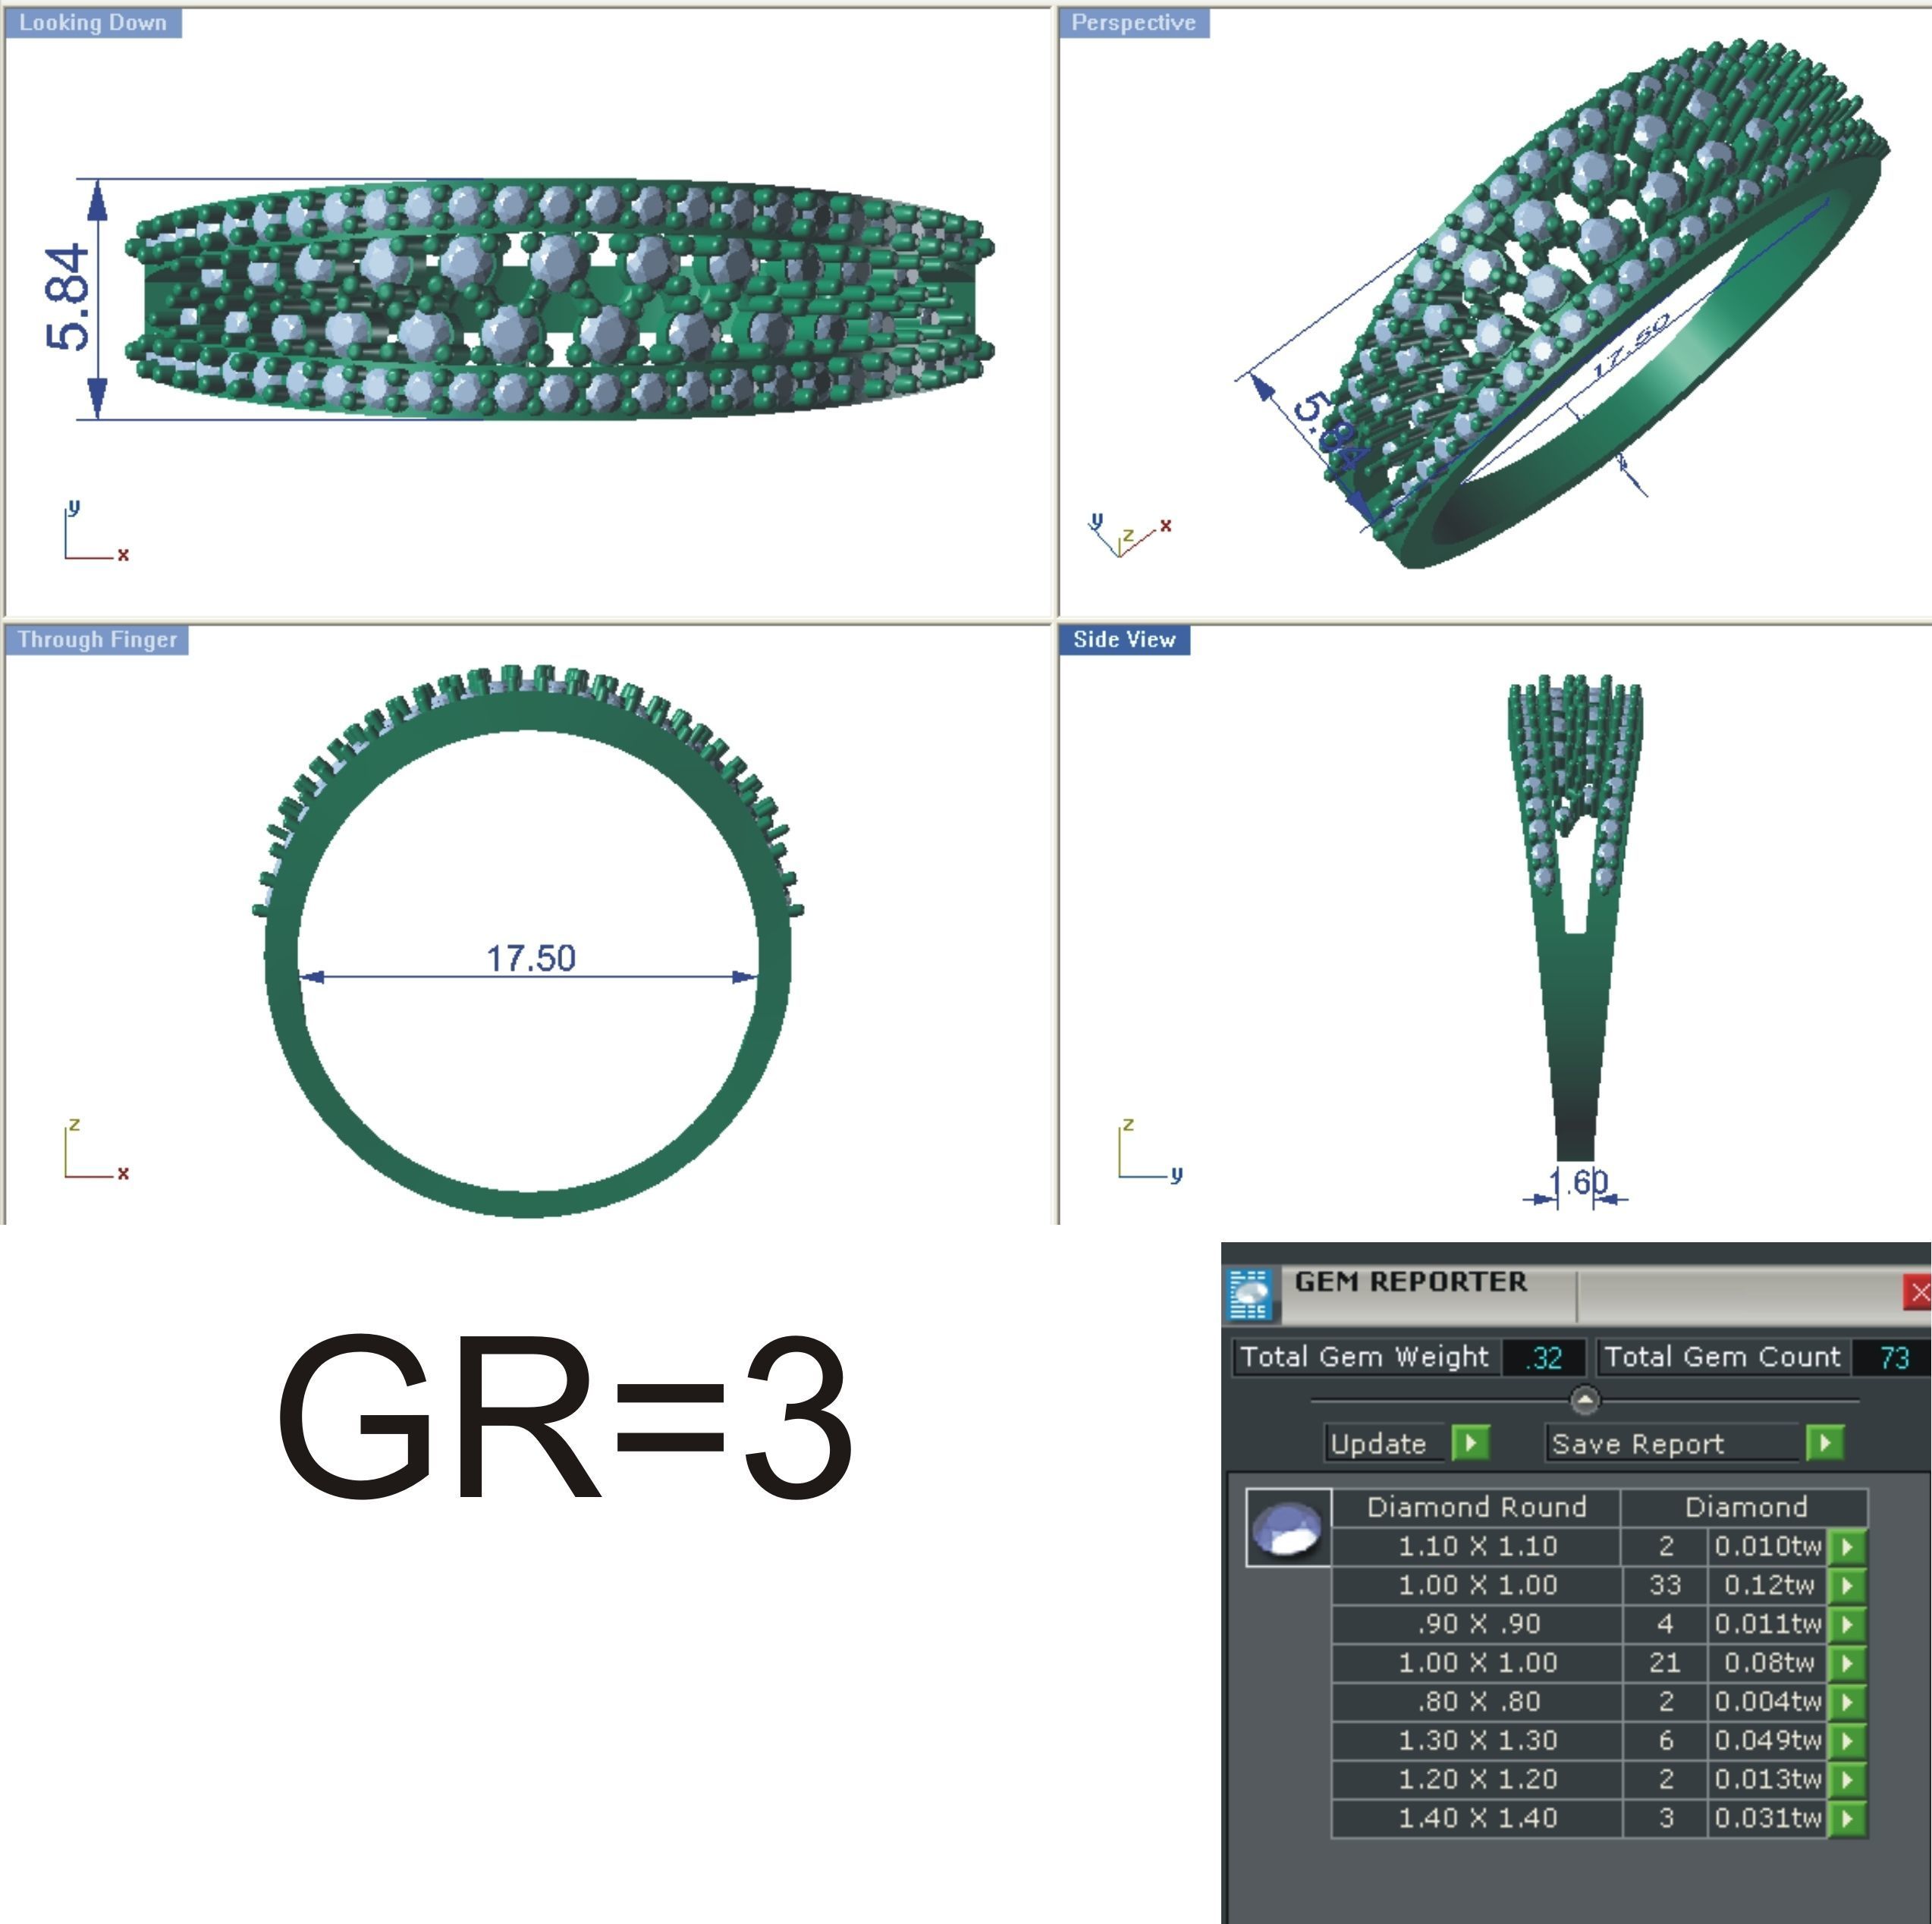Click green arrow on 1.10 X 1.10 row
This screenshot has width=1932, height=1924.
tap(1846, 1547)
